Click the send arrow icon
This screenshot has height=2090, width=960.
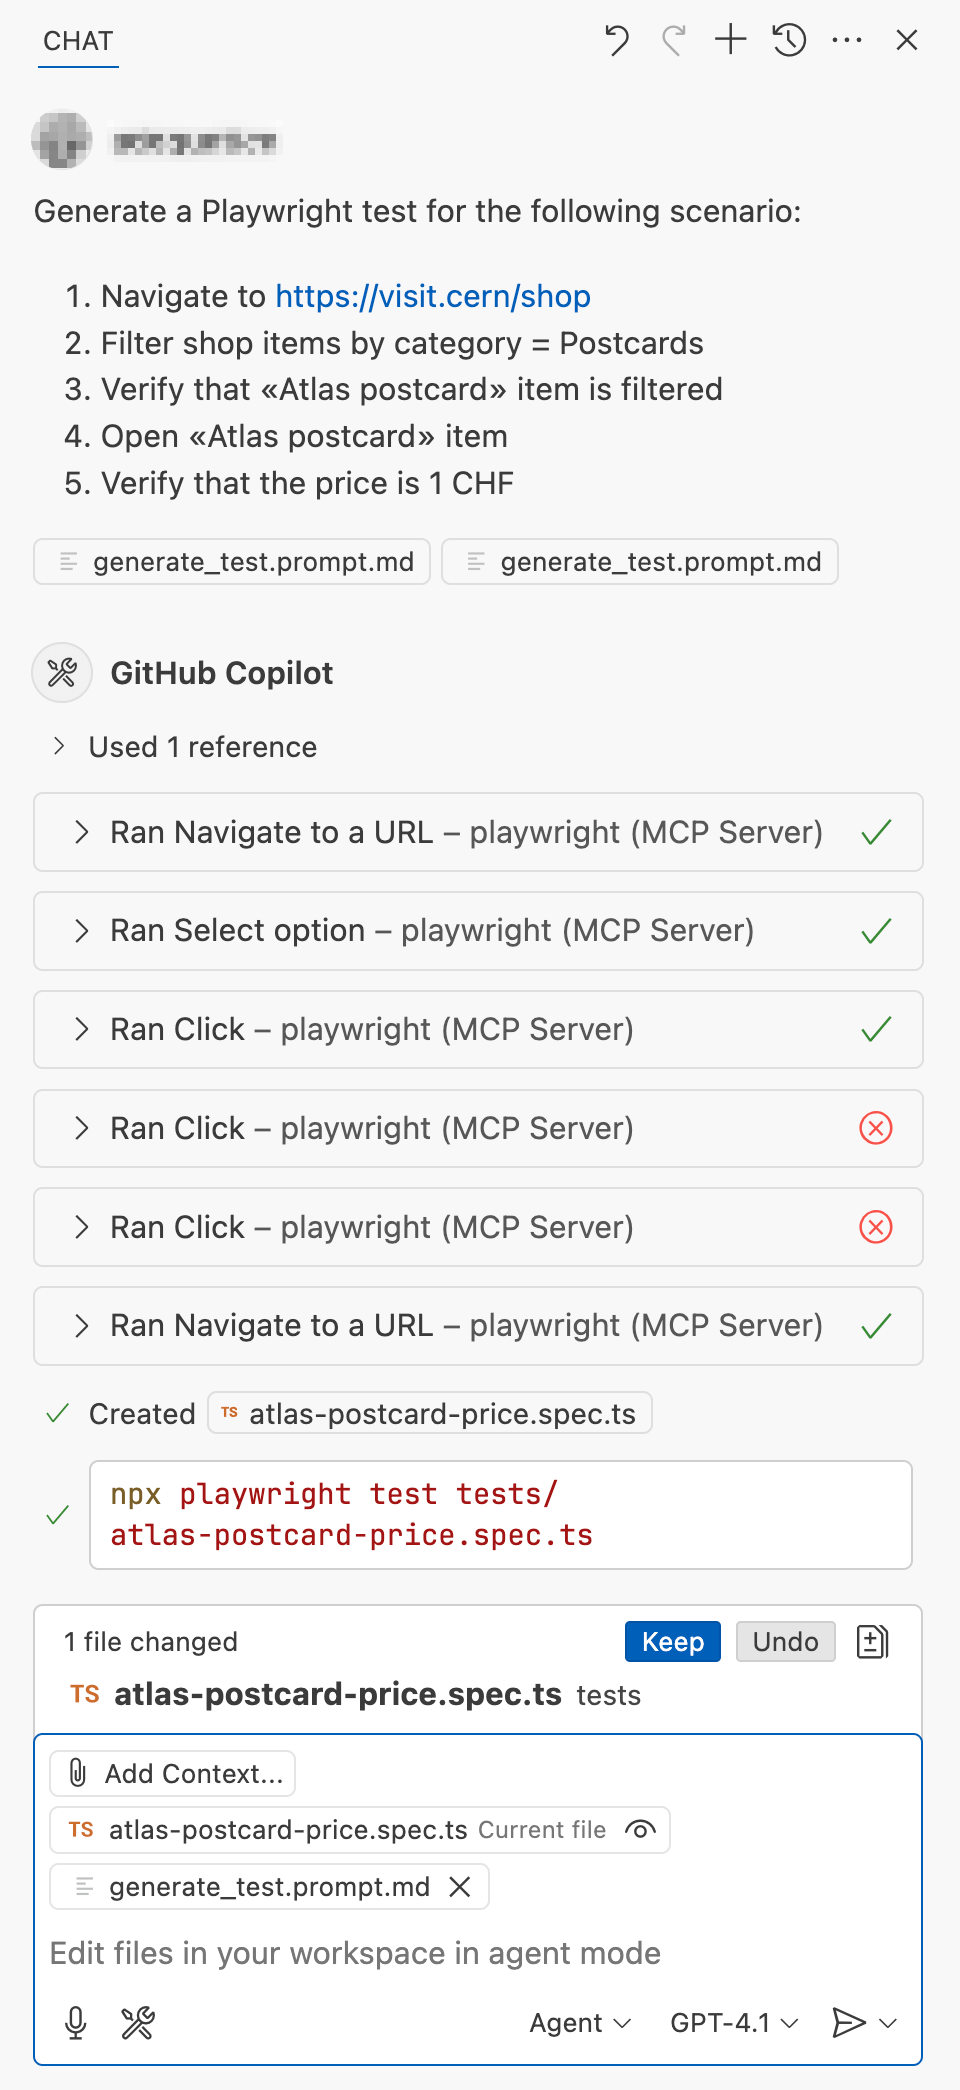(x=848, y=2023)
